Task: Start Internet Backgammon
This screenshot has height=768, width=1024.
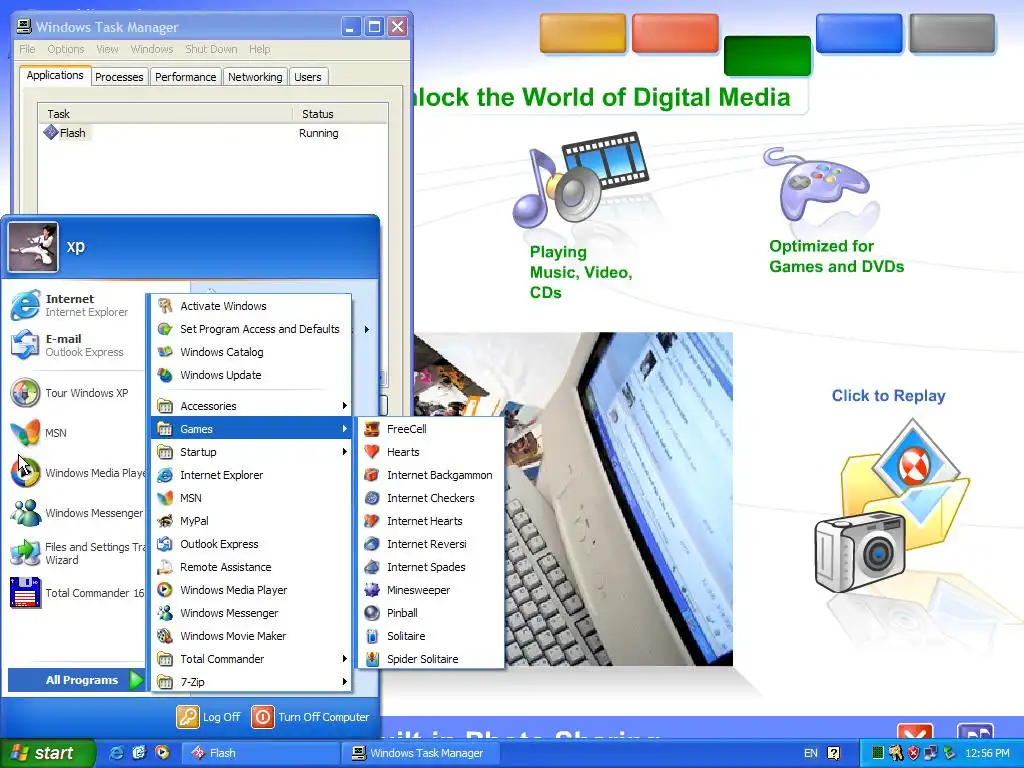Action: [x=431, y=475]
